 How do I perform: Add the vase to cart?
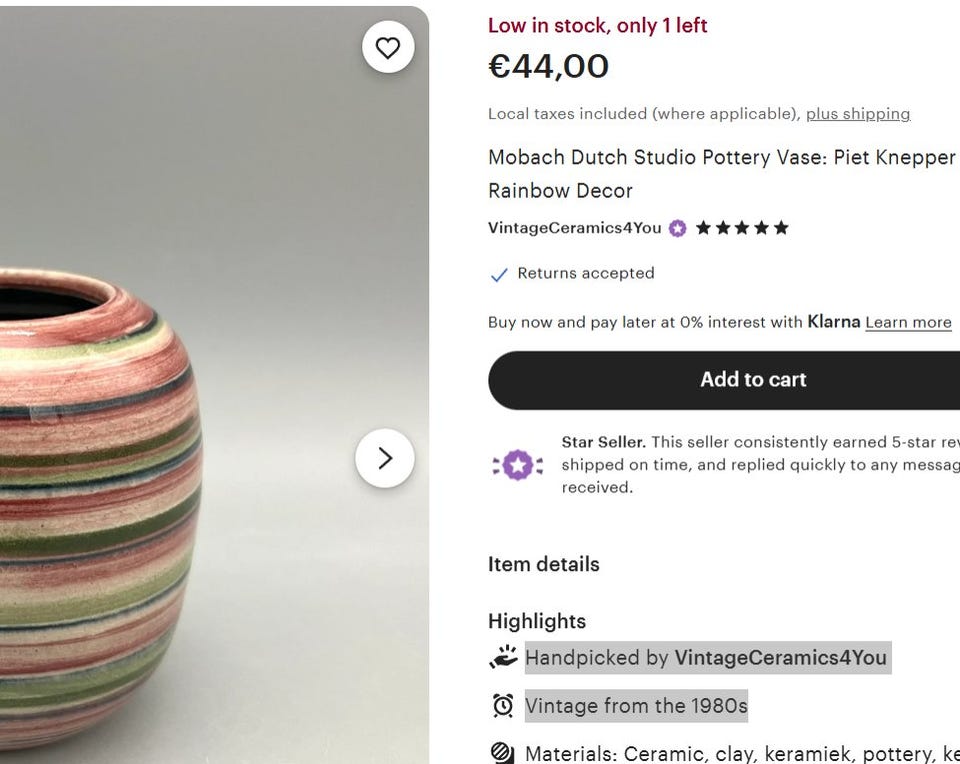coord(752,380)
